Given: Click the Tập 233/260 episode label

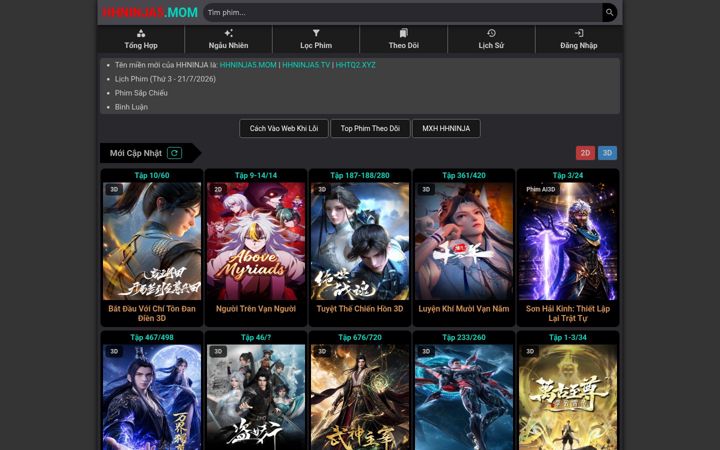Looking at the screenshot, I should click(x=464, y=338).
